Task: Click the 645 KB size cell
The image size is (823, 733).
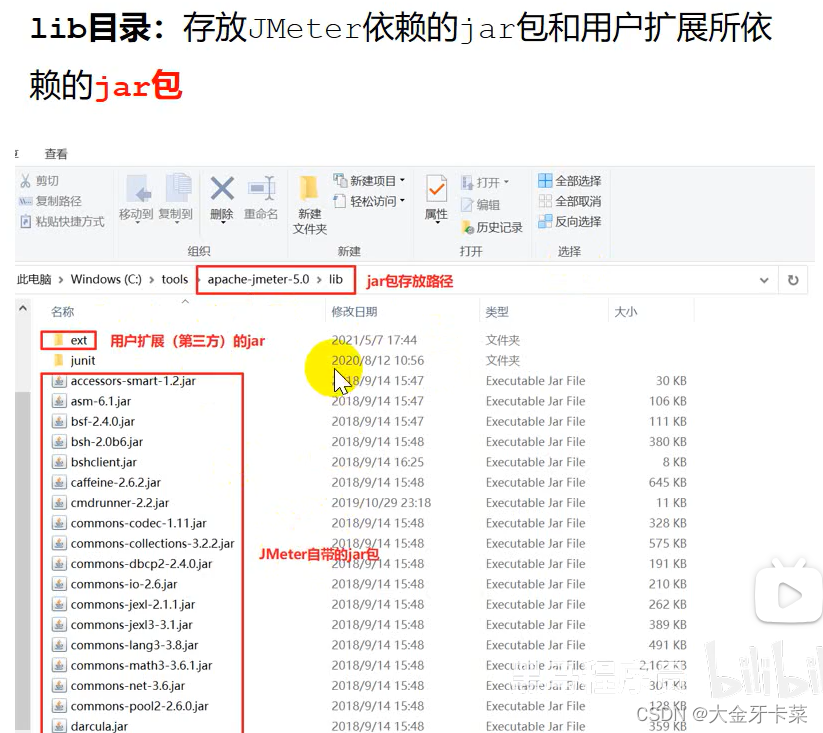Action: (667, 483)
